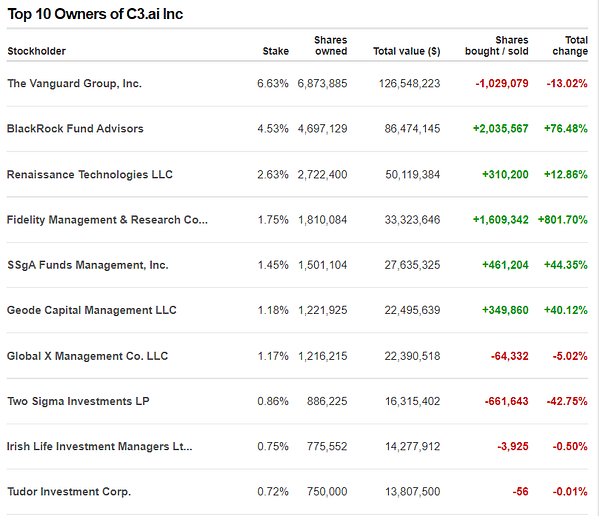
Task: Click the -13.02% total change value
Action: coord(567,83)
